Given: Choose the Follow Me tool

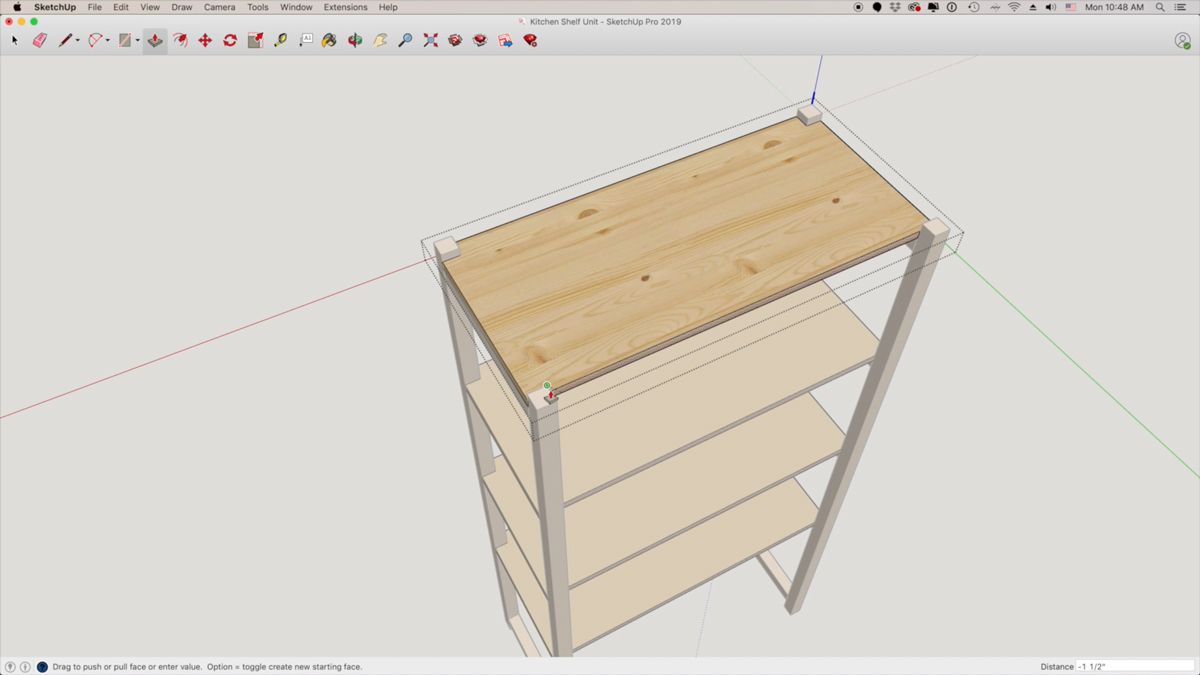Looking at the screenshot, I should click(x=182, y=40).
